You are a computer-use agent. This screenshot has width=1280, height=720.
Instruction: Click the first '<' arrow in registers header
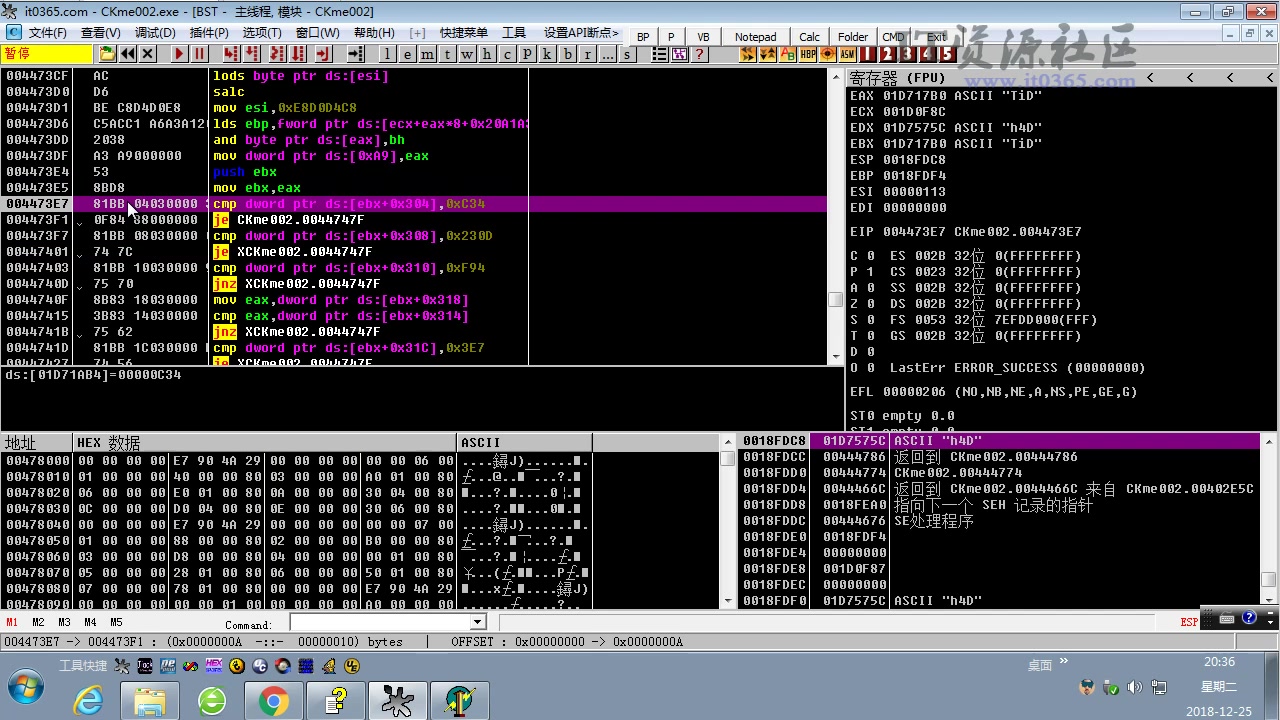click(x=1150, y=77)
